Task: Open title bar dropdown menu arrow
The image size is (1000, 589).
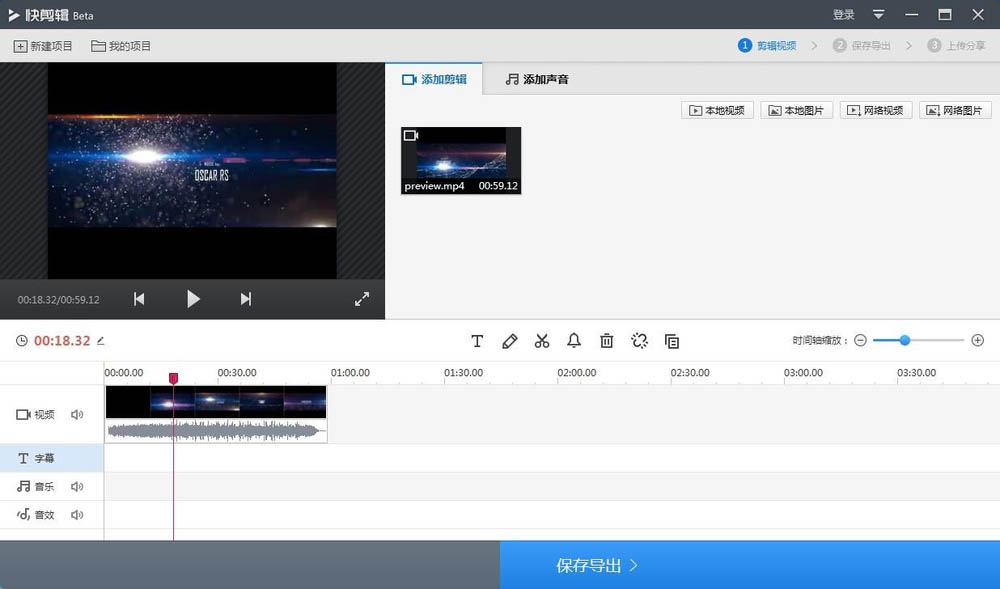Action: (x=878, y=14)
